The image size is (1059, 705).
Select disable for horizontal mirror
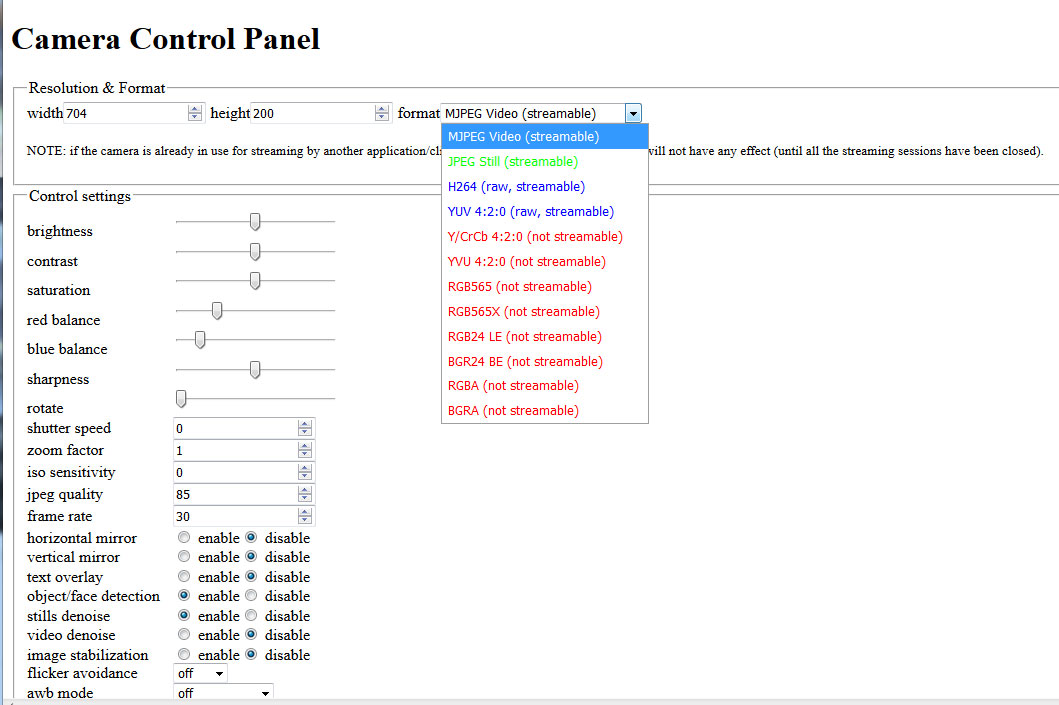tap(251, 538)
